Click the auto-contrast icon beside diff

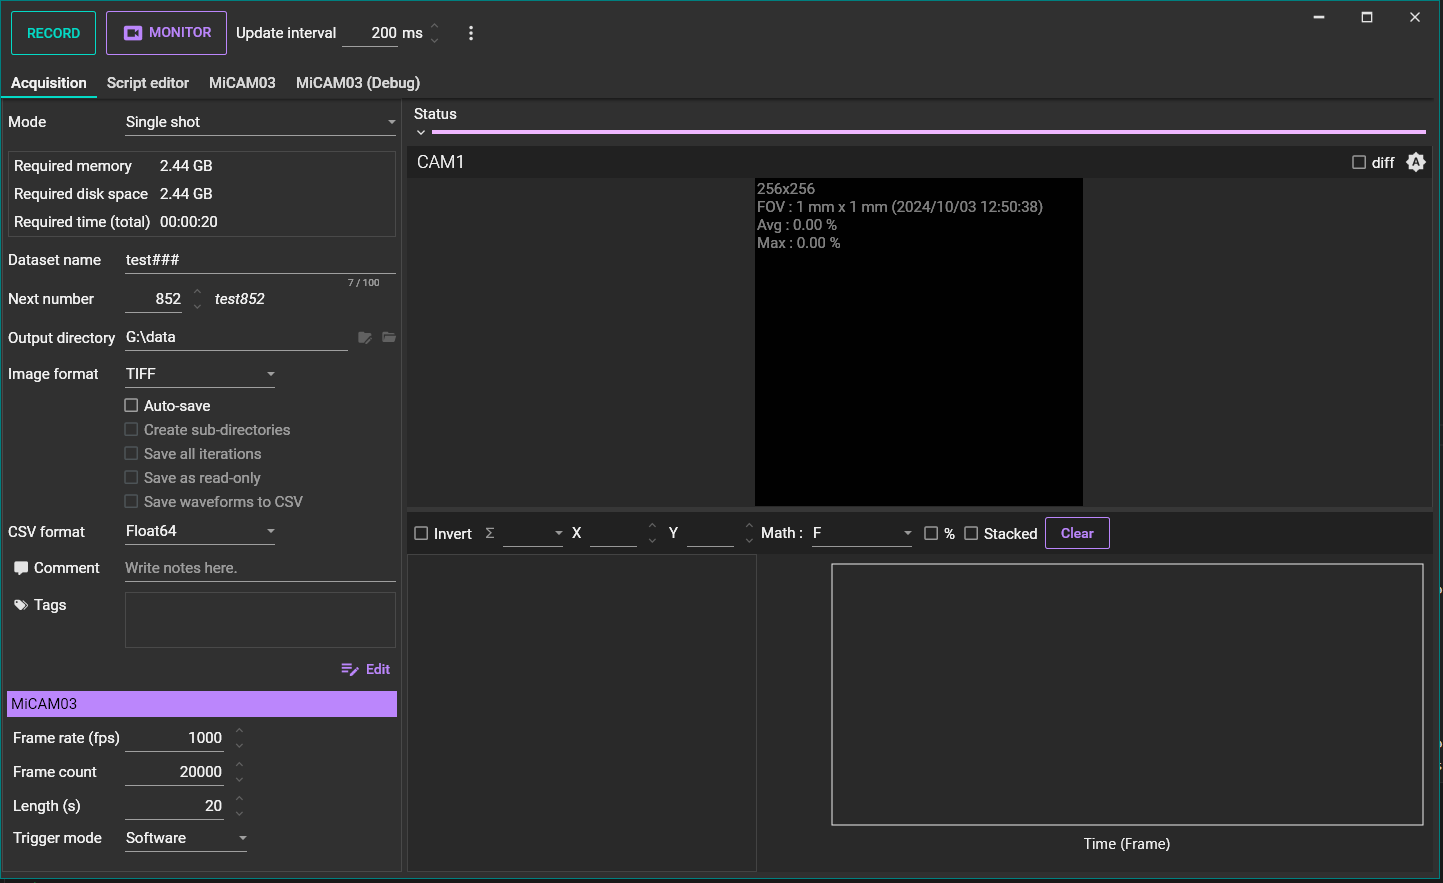coord(1416,162)
